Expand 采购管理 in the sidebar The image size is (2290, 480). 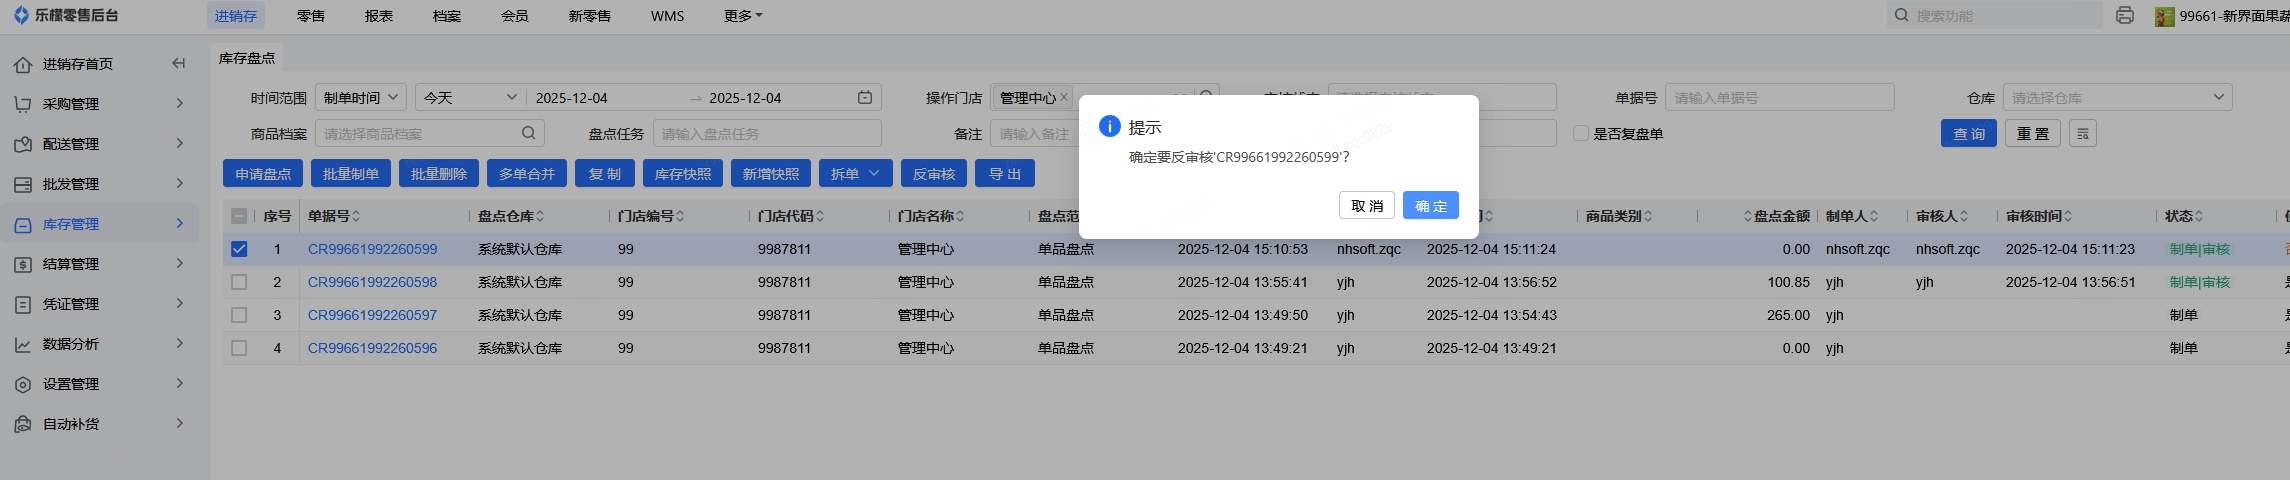180,103
